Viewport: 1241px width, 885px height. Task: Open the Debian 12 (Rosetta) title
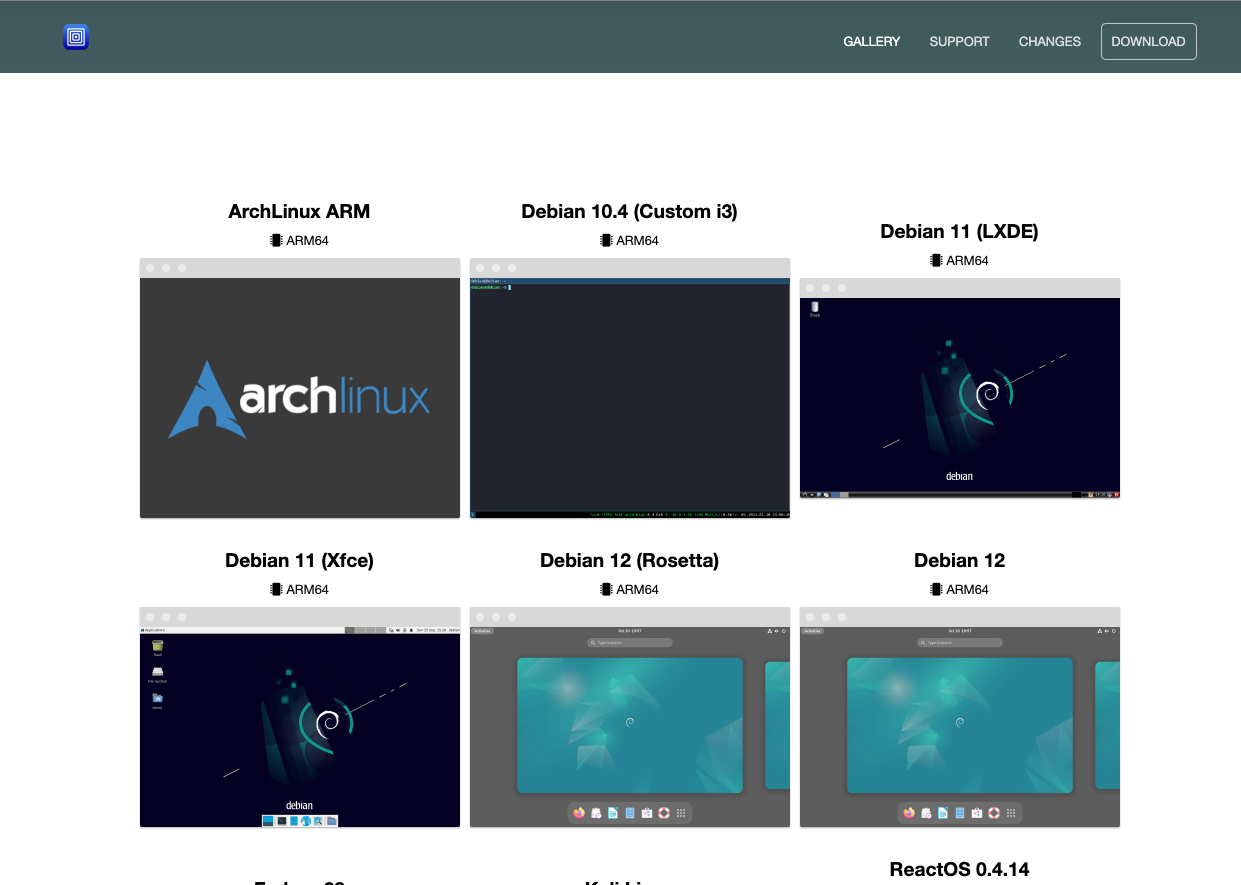coord(629,560)
